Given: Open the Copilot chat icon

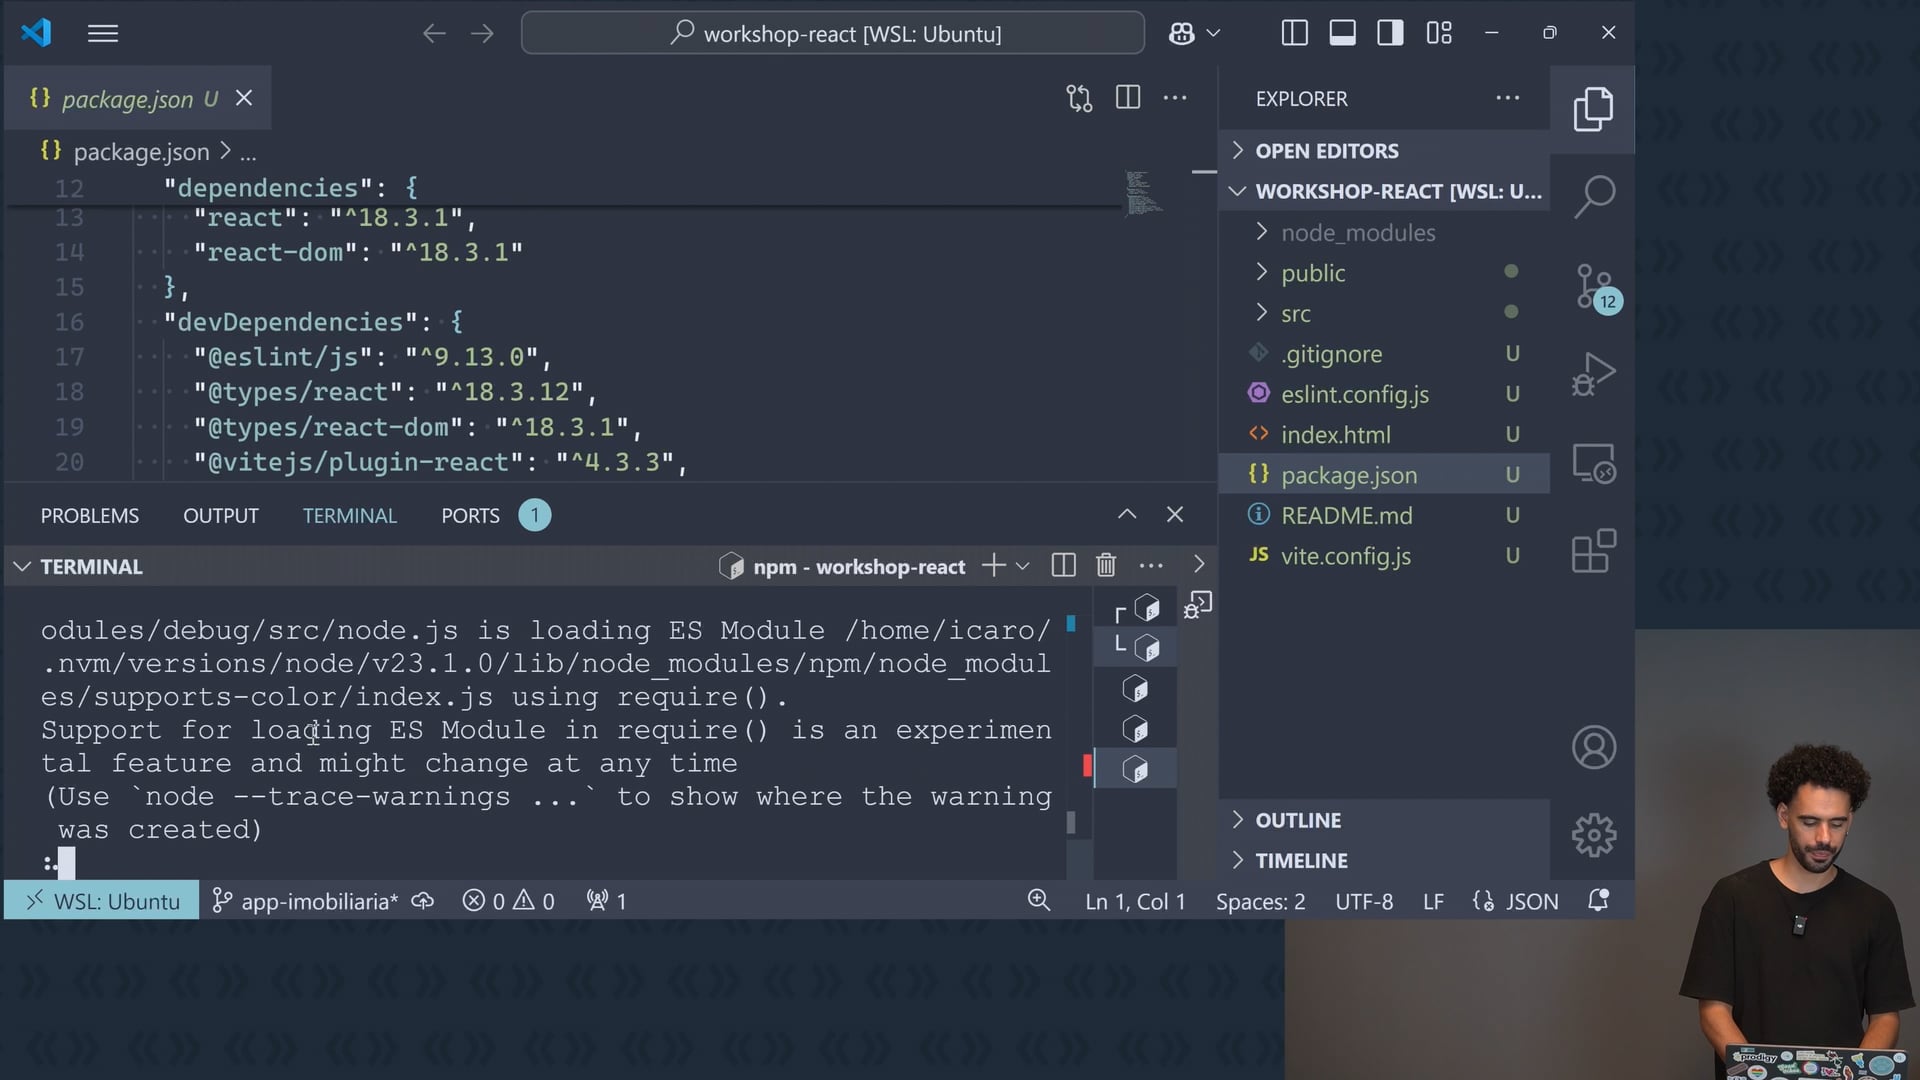Looking at the screenshot, I should (x=1182, y=33).
